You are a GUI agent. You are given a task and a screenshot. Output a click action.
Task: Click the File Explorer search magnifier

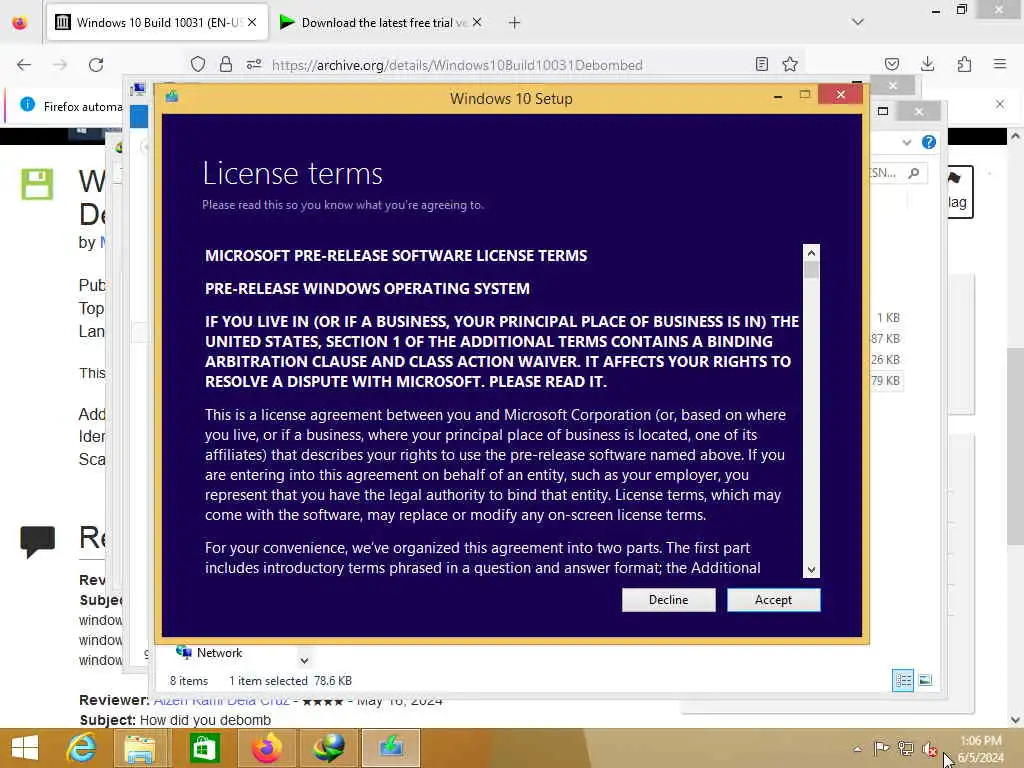[914, 172]
